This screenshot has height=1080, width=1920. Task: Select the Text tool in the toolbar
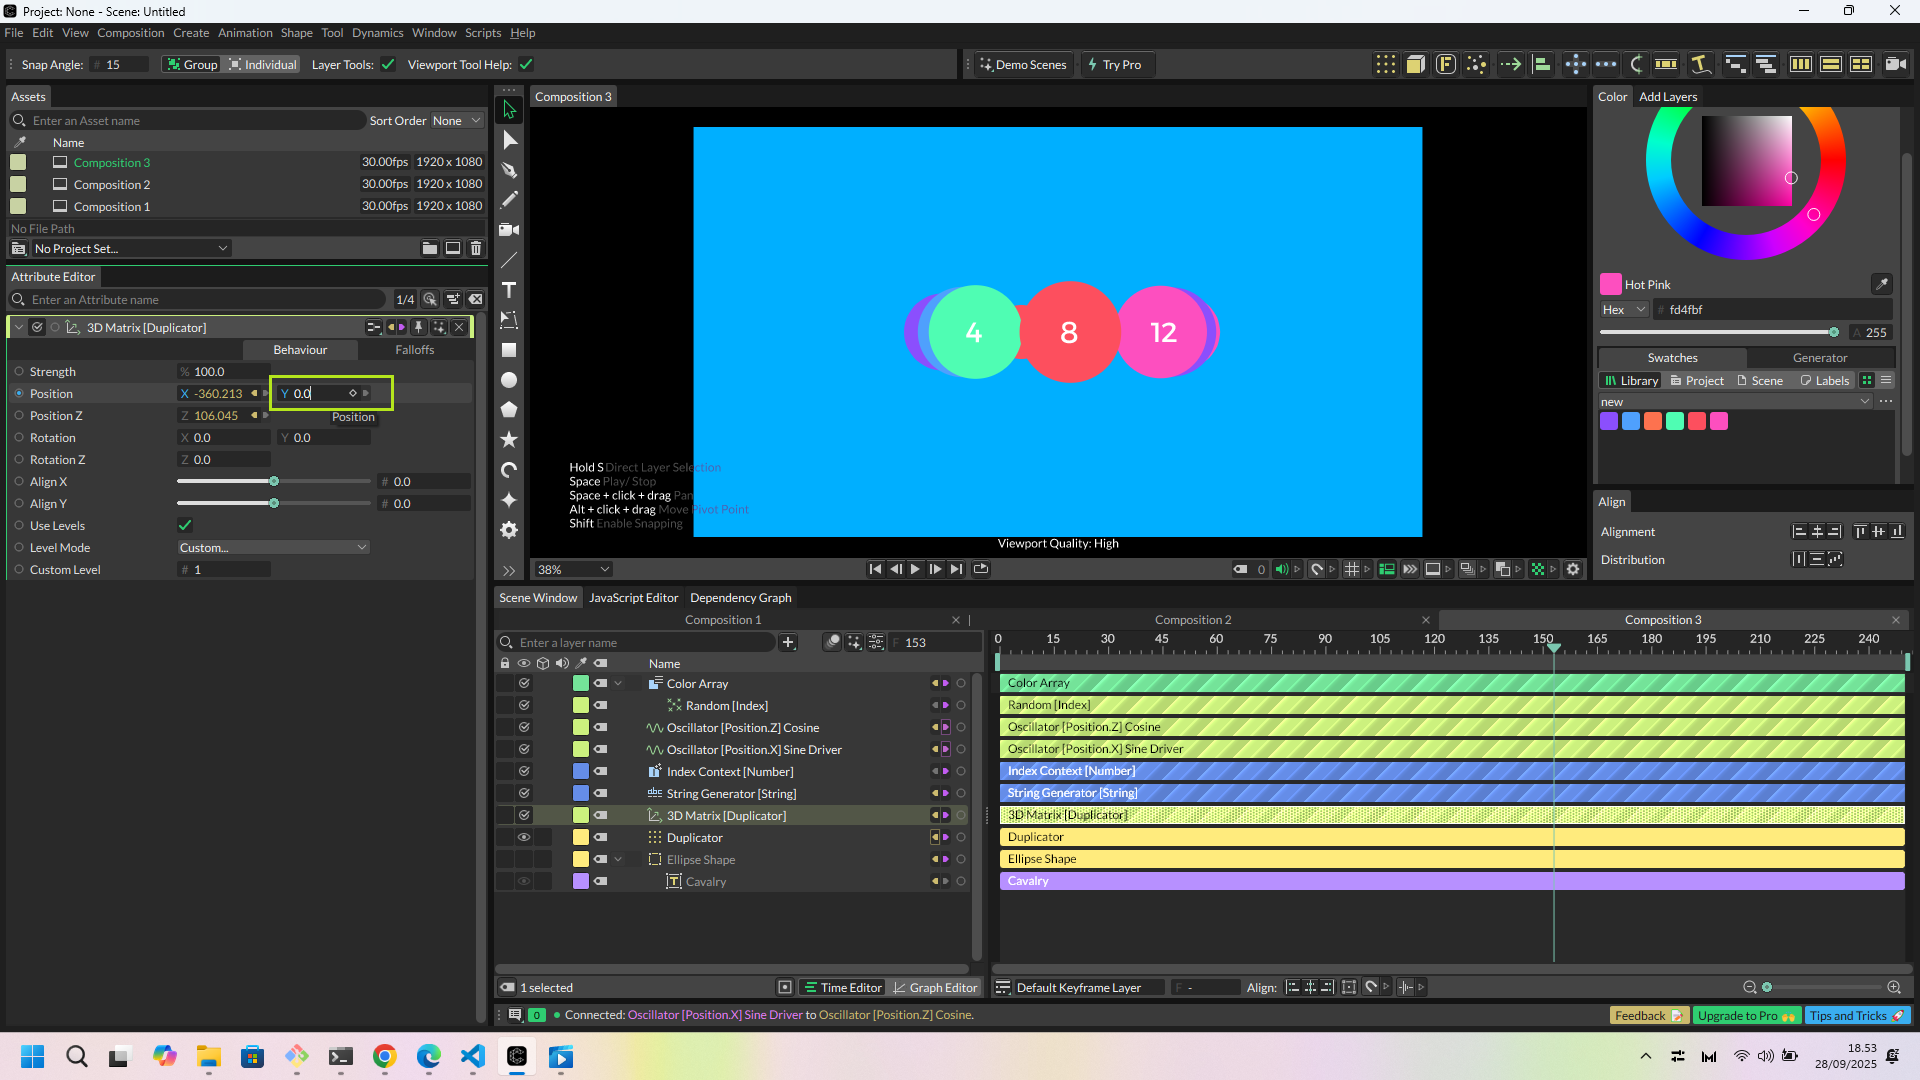pyautogui.click(x=509, y=290)
